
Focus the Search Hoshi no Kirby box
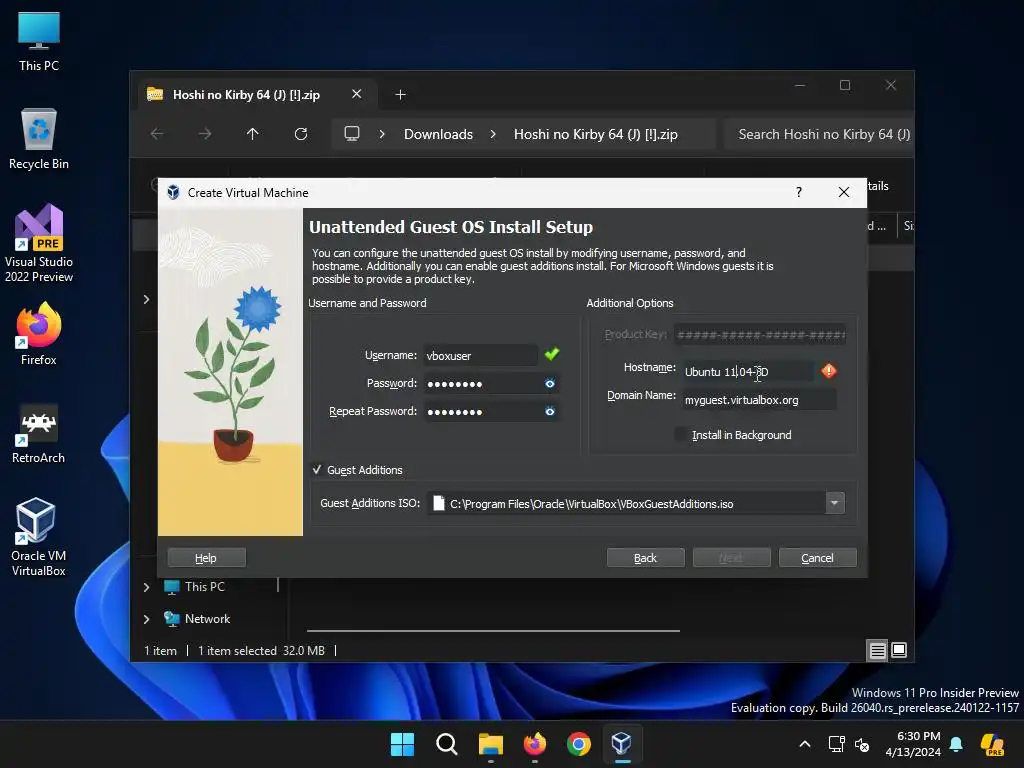[819, 134]
